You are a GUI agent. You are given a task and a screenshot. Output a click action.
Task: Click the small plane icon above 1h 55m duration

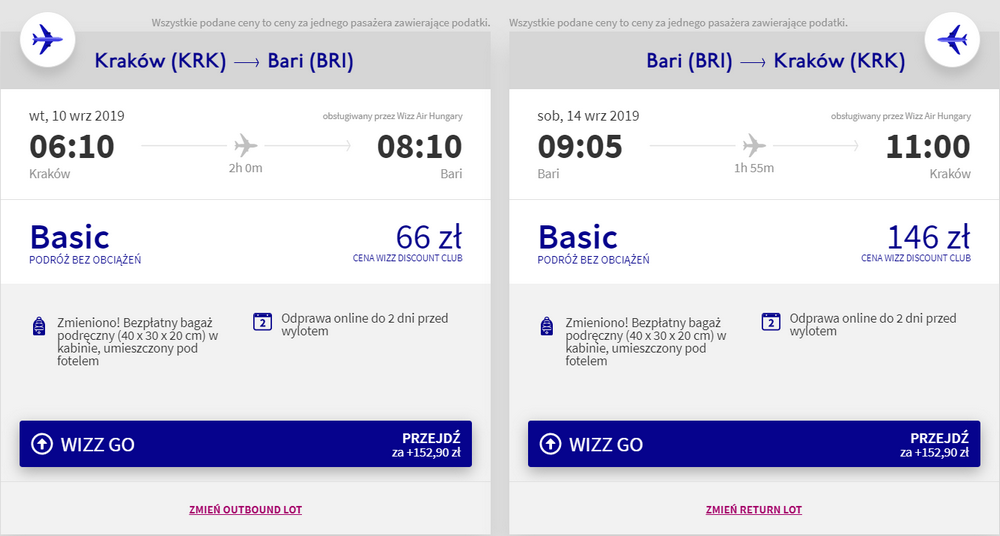click(x=754, y=144)
